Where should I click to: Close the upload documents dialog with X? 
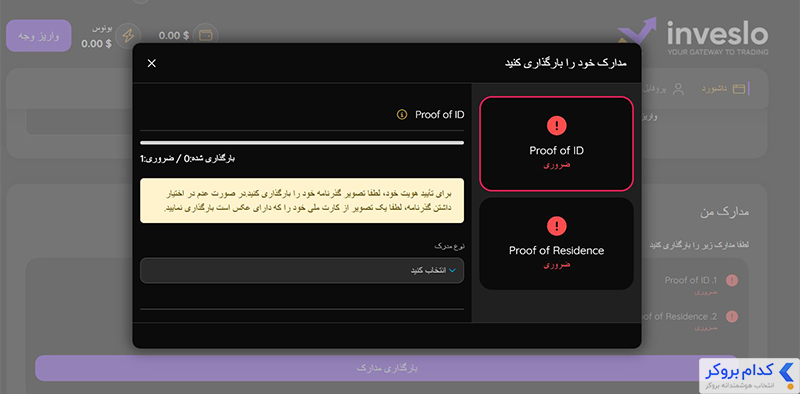pos(152,63)
